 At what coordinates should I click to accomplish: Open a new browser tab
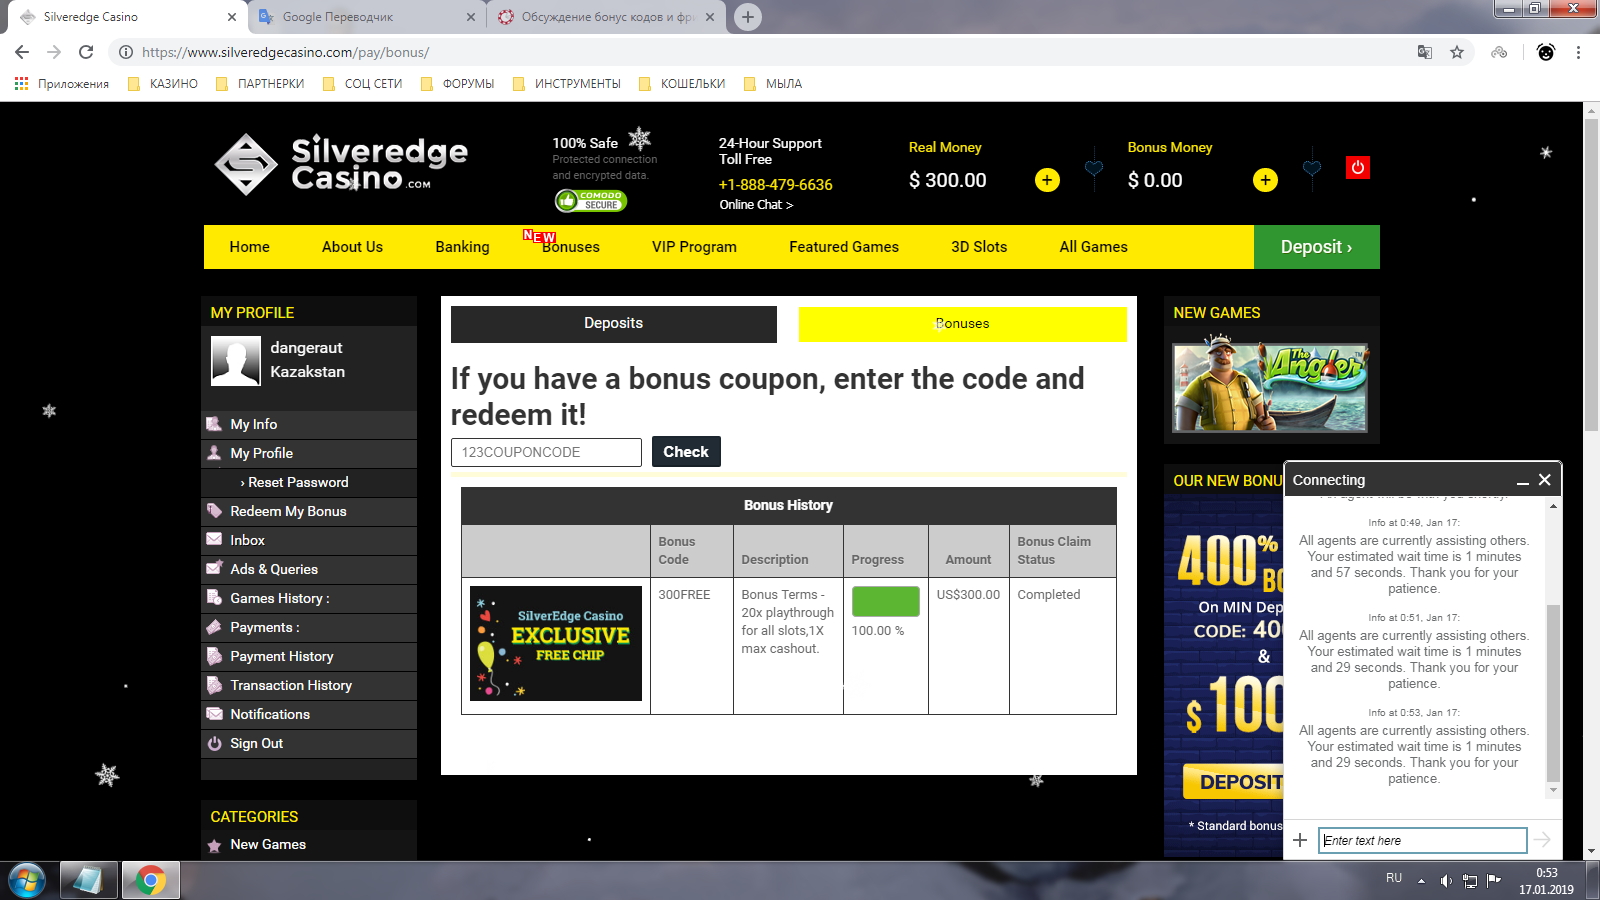pos(748,16)
